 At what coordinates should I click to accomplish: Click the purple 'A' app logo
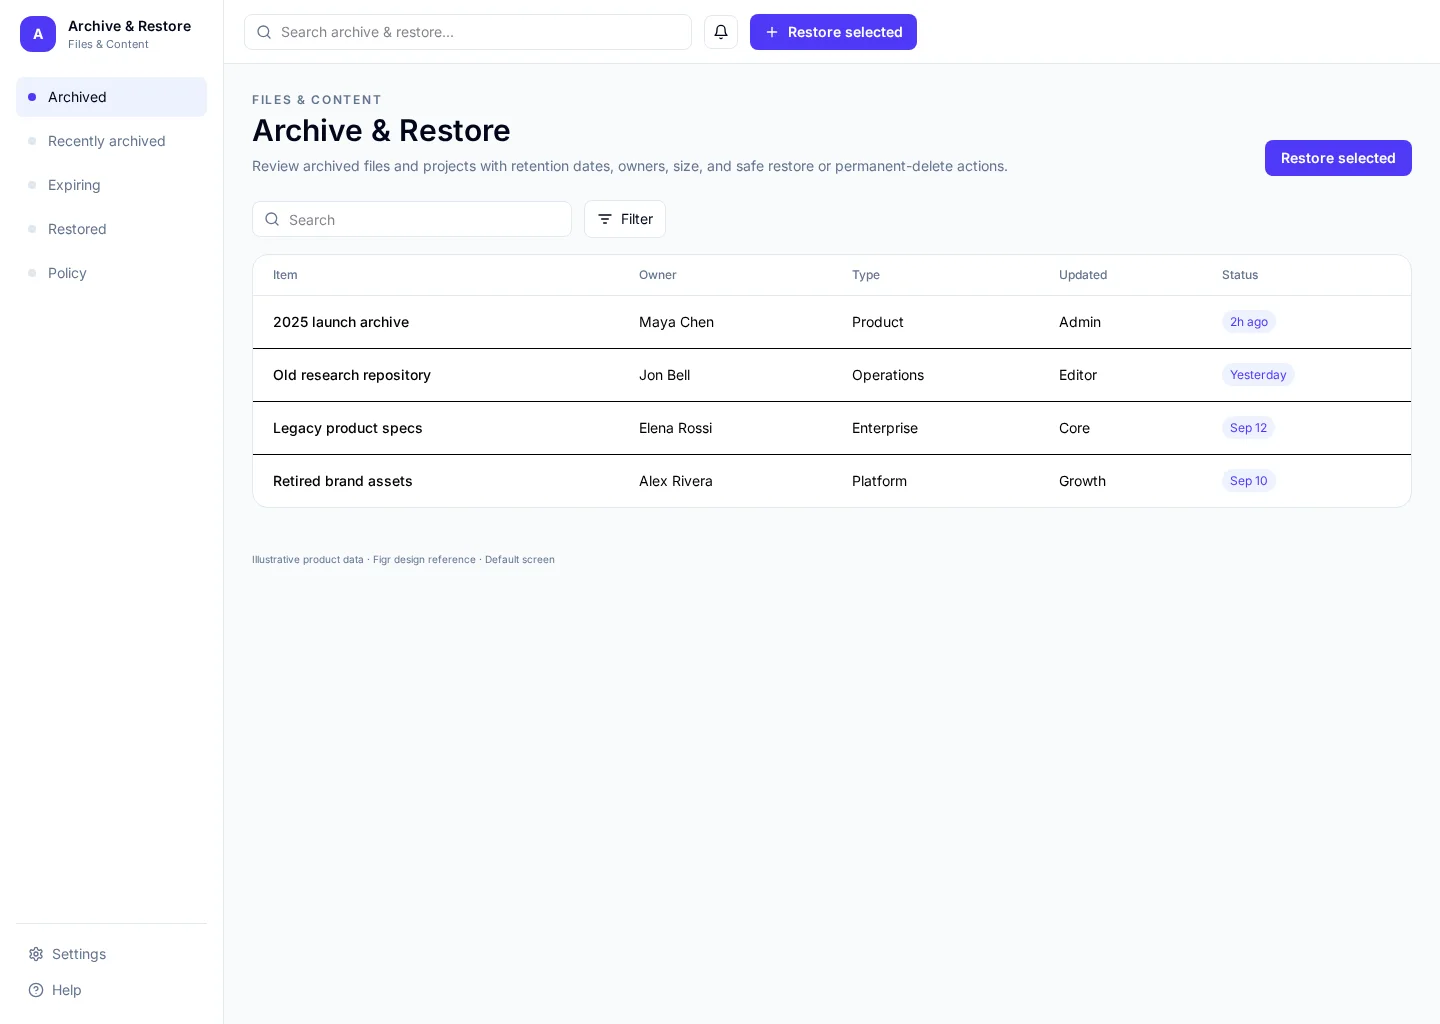[x=38, y=34]
